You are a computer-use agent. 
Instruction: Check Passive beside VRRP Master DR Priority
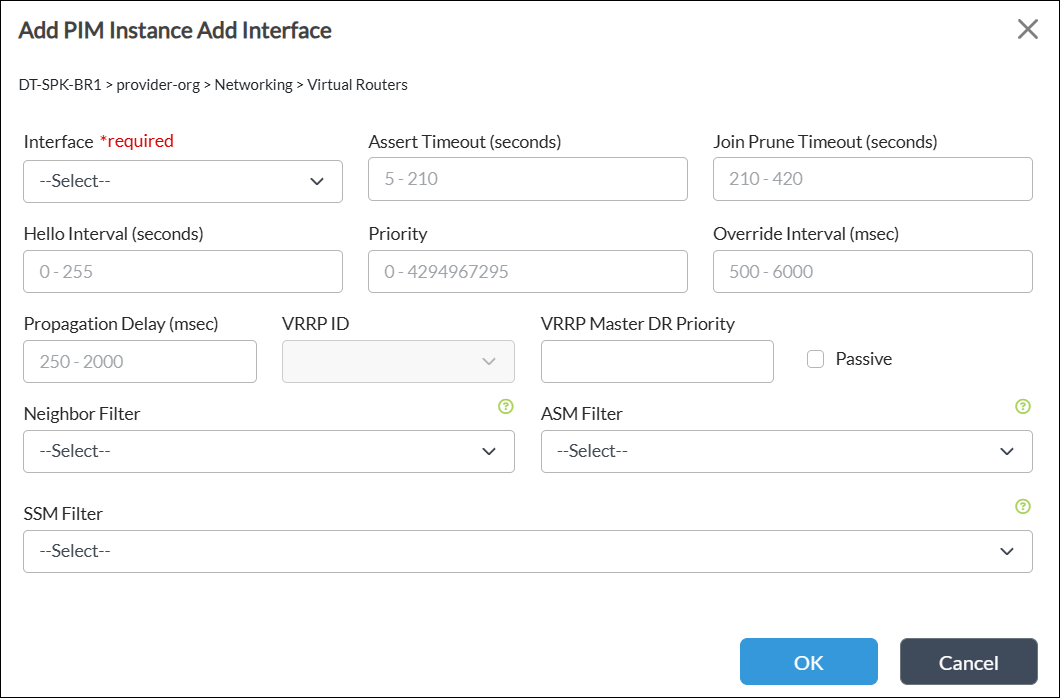(815, 358)
